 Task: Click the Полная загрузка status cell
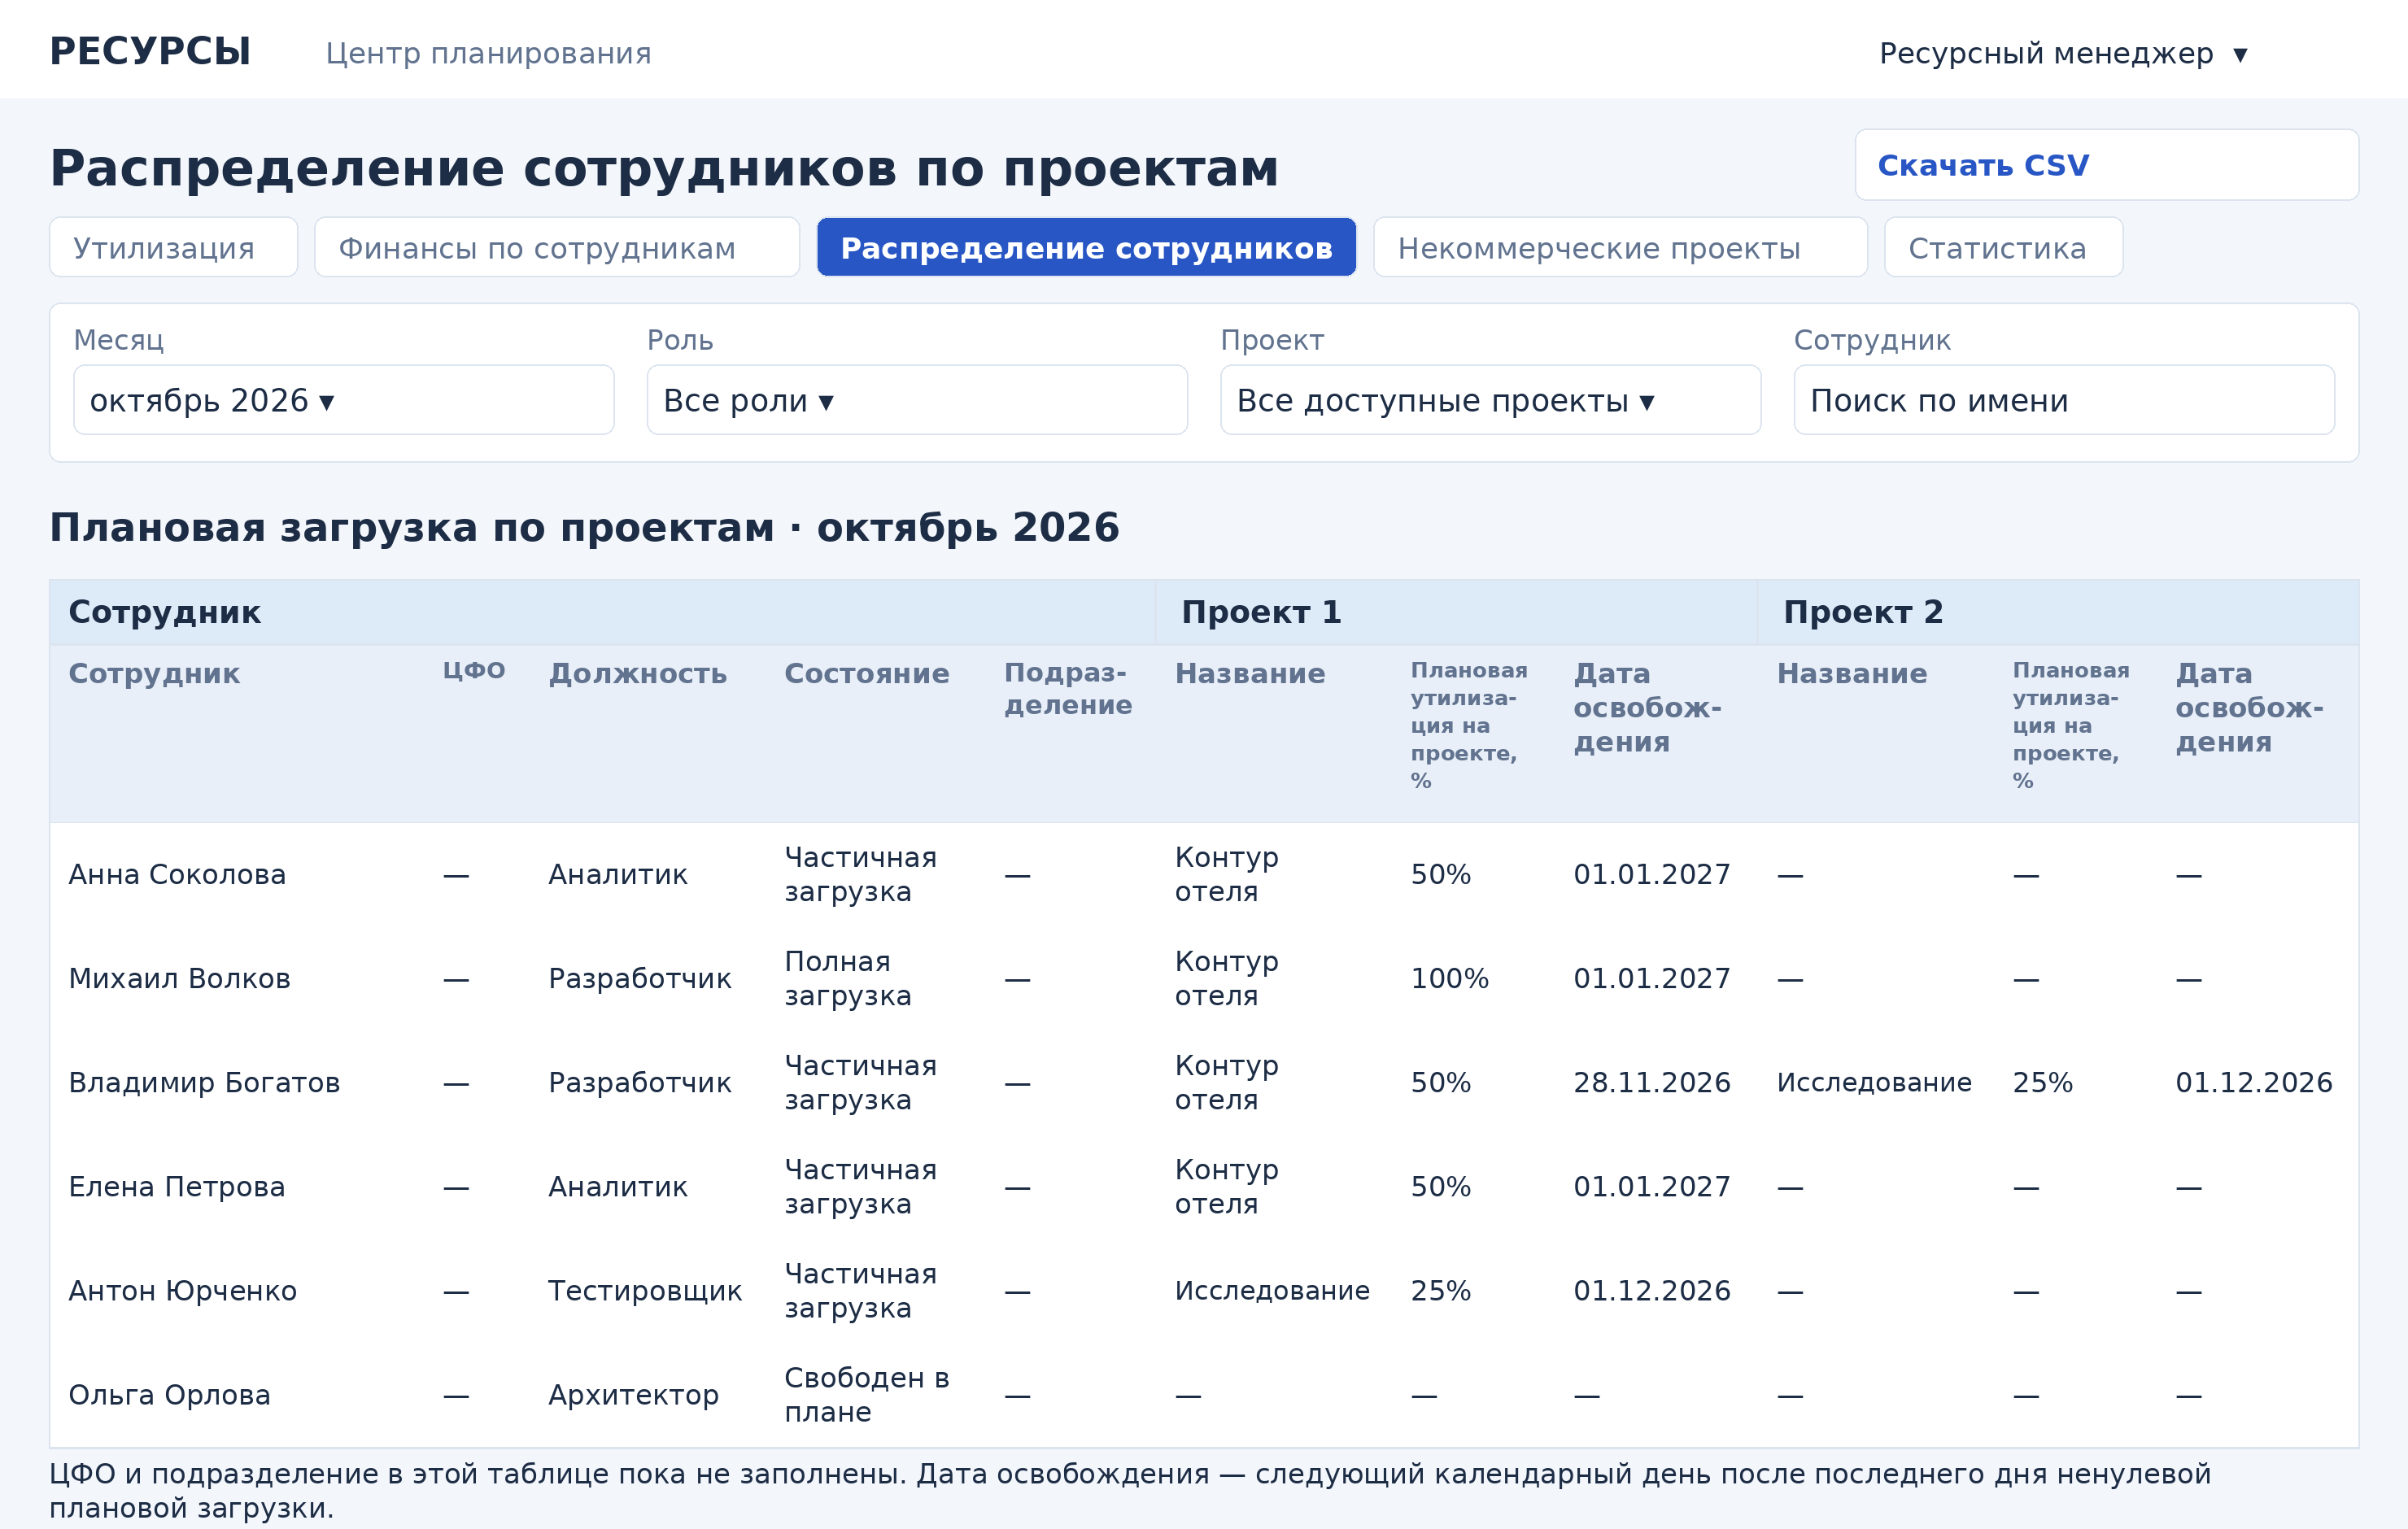point(847,979)
